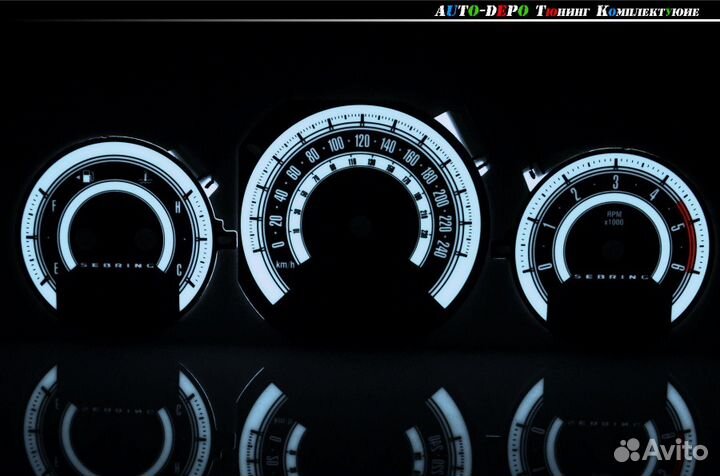Click the number 0 on tachometer

(x=543, y=268)
